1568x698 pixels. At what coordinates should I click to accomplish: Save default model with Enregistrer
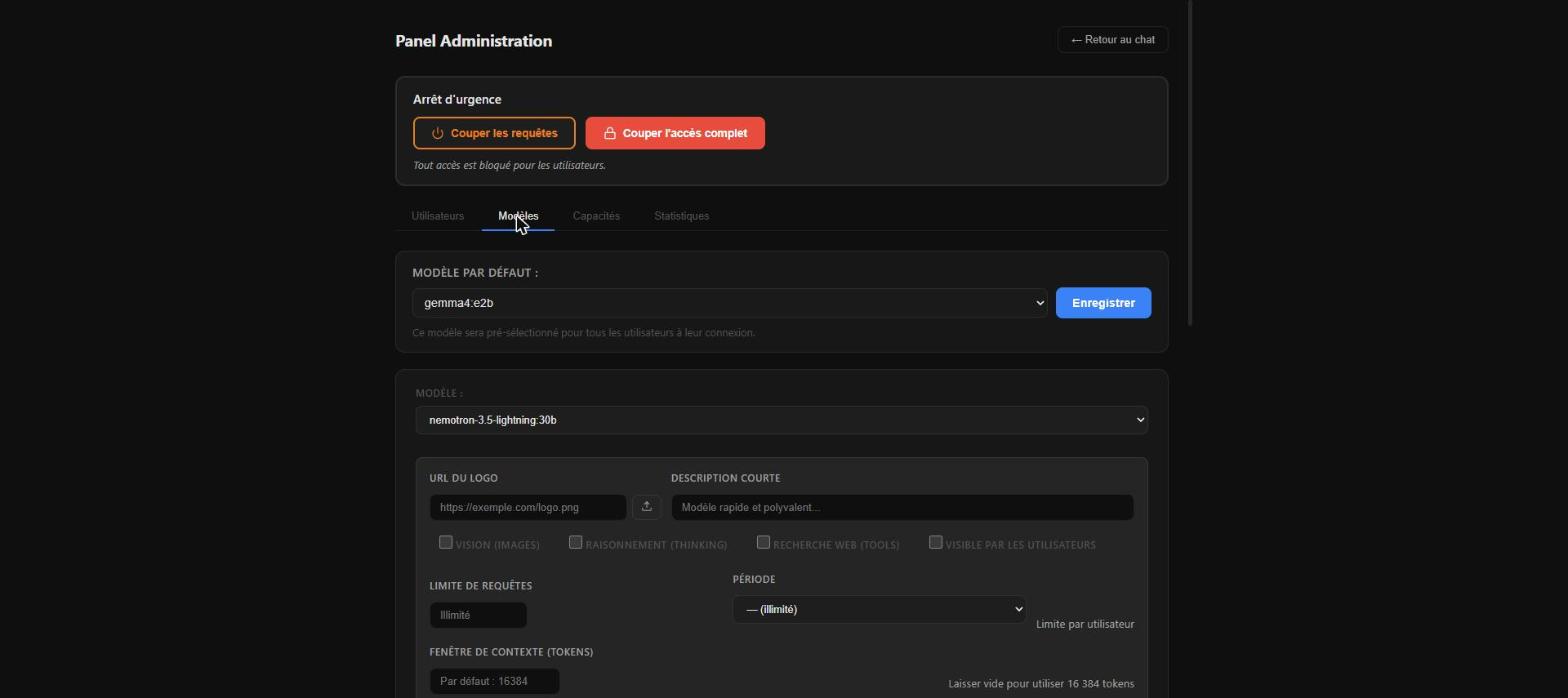pos(1103,303)
